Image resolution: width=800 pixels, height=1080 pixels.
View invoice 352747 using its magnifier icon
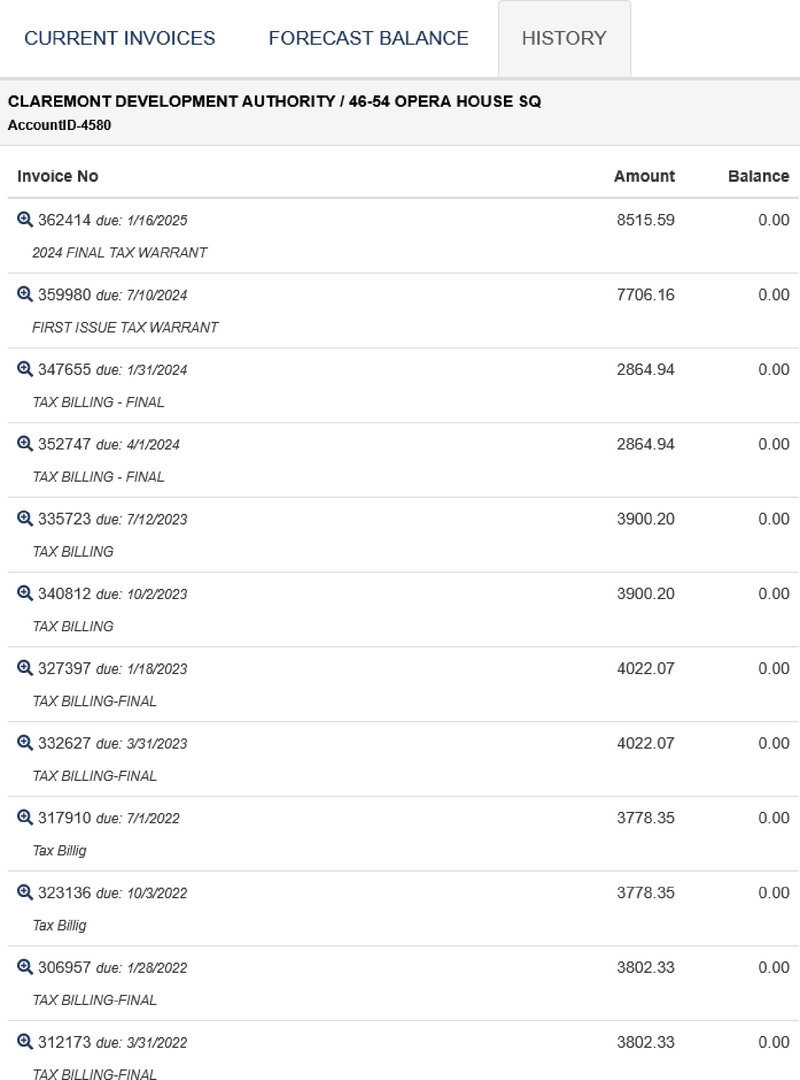(25, 444)
